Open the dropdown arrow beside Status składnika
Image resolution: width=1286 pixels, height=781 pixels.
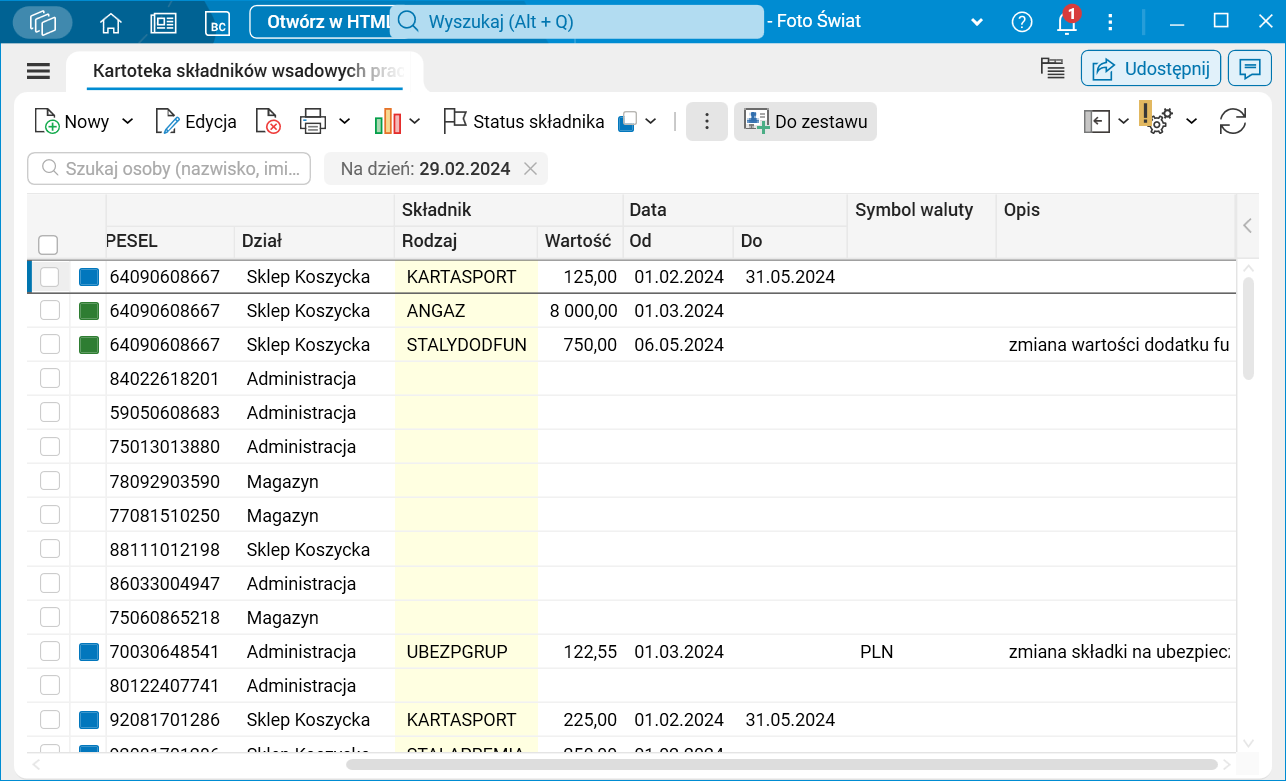(650, 122)
